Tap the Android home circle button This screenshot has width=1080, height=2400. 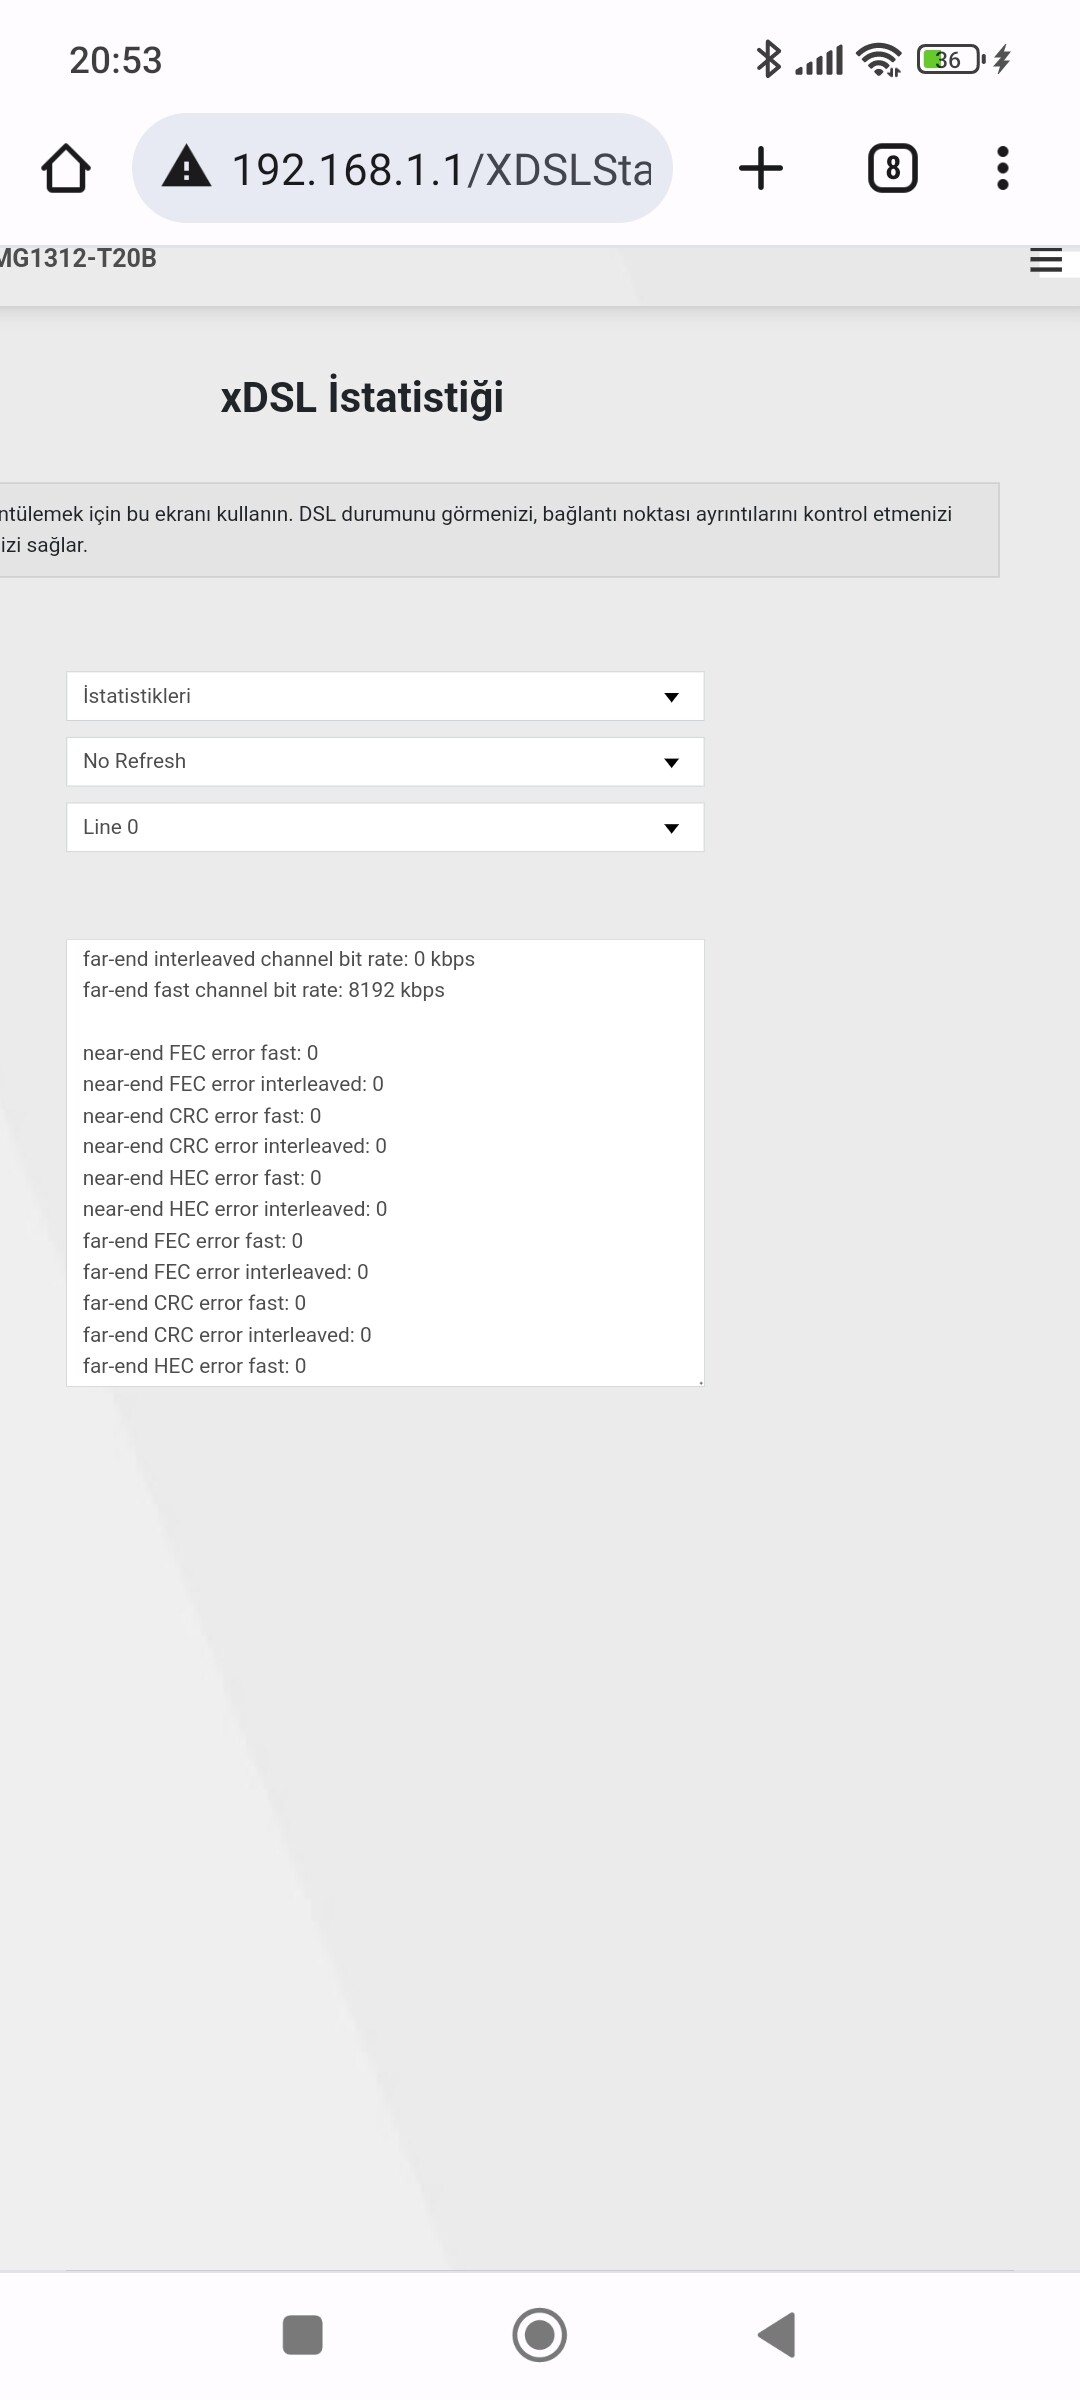540,2335
